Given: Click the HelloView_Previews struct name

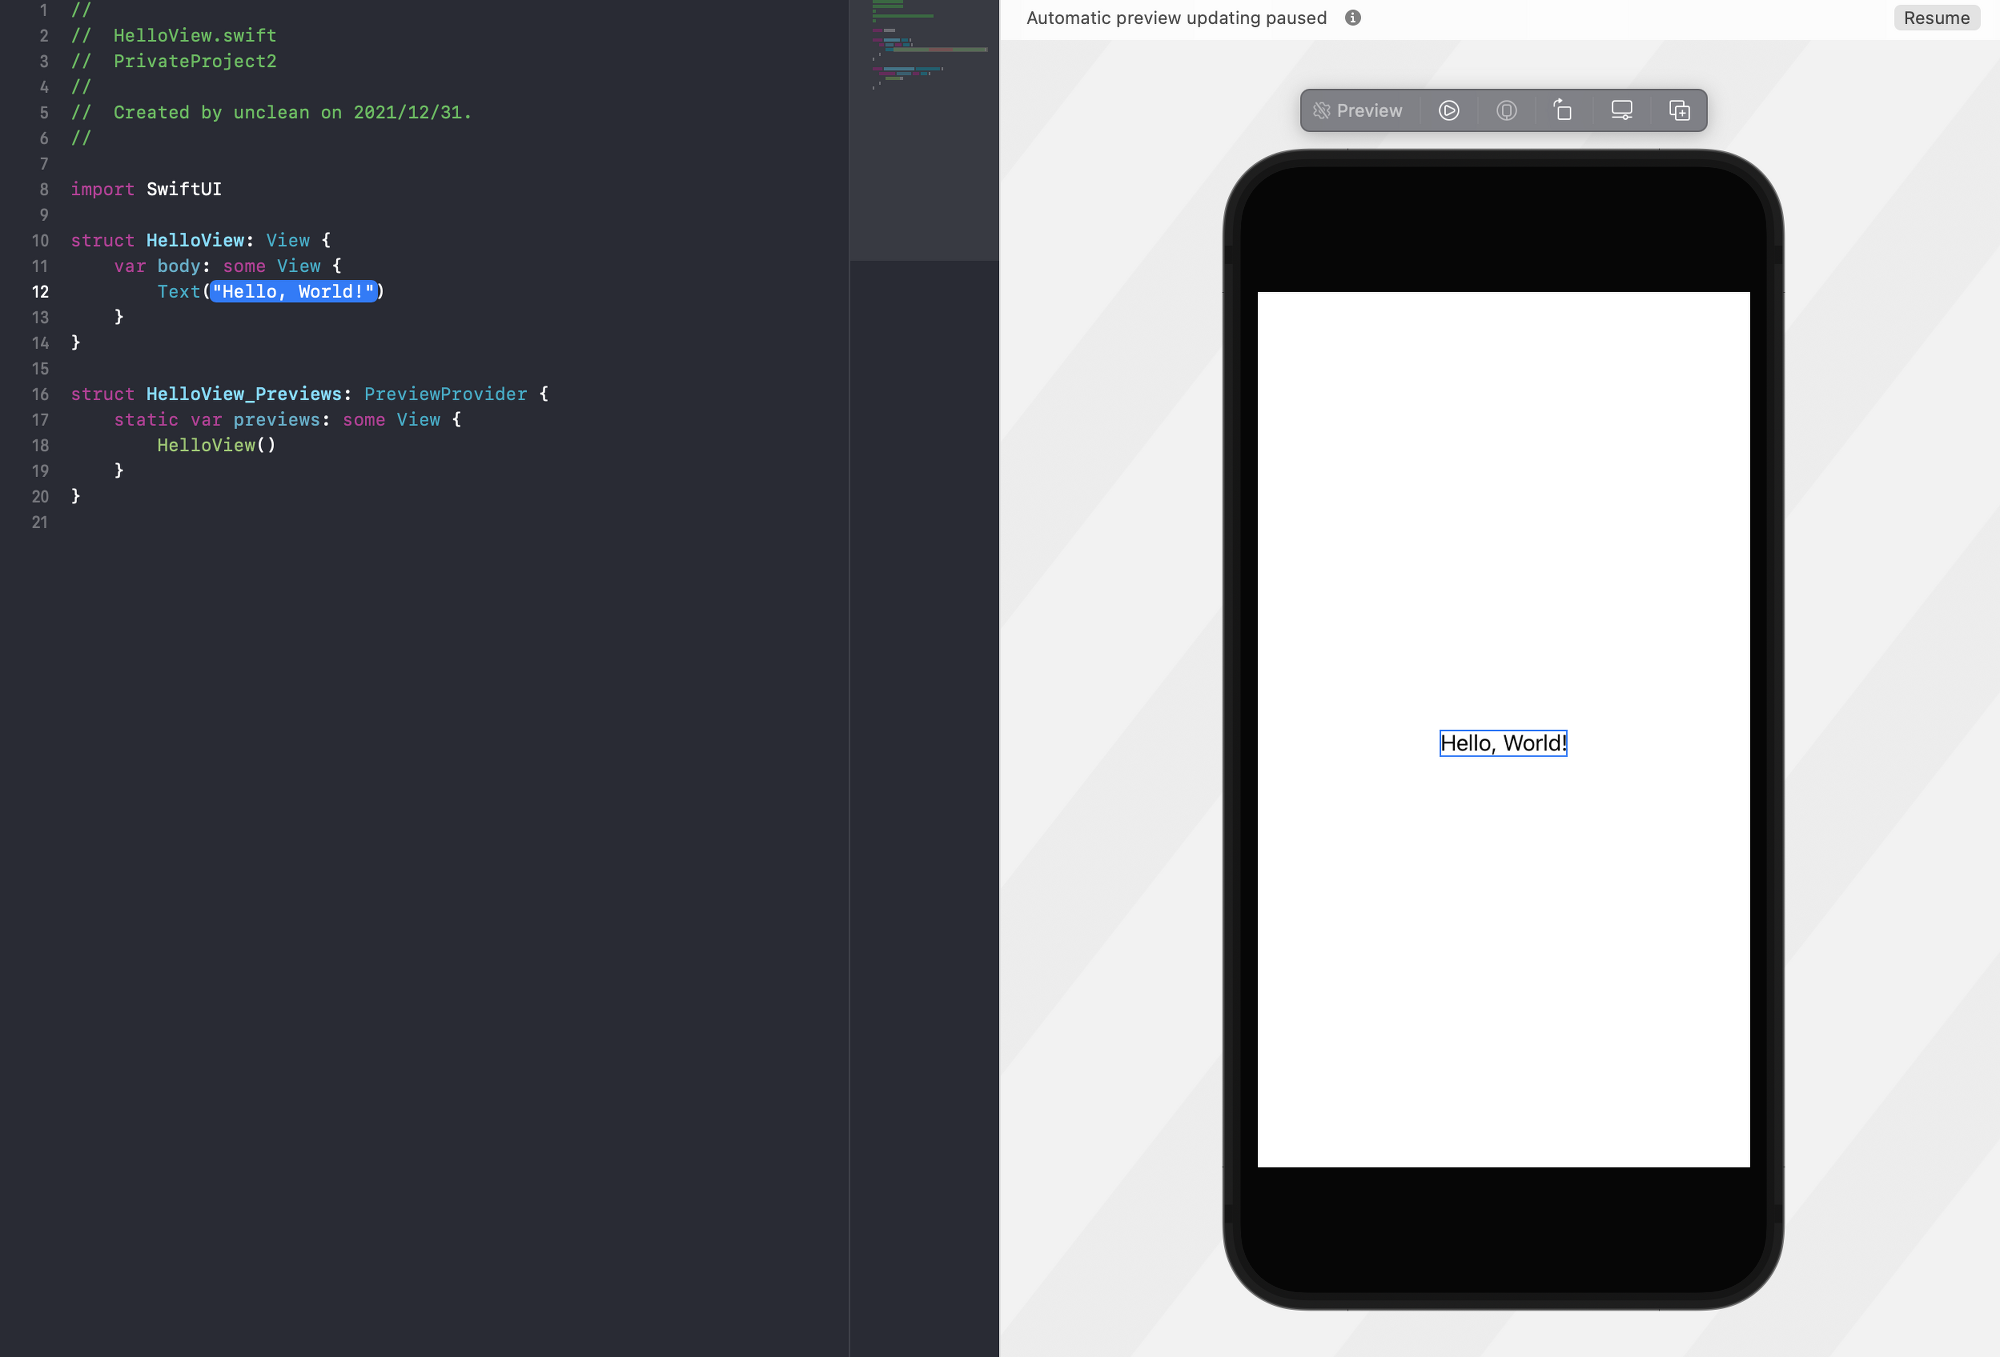Looking at the screenshot, I should point(244,395).
